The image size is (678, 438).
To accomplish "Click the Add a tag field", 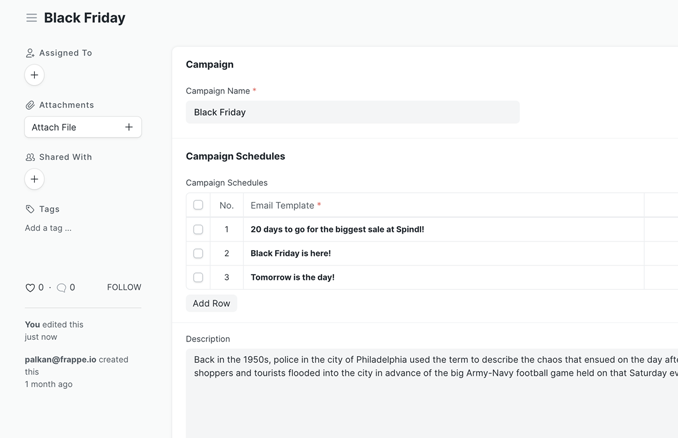I will pos(48,228).
